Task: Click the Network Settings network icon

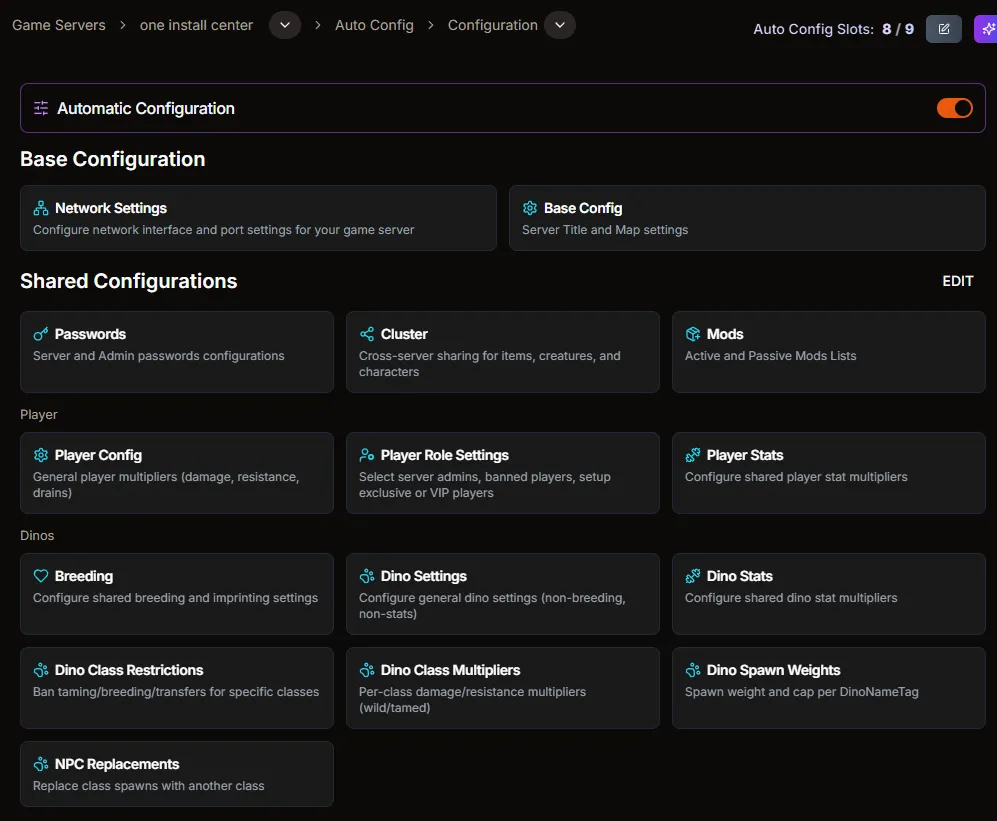Action: [x=40, y=208]
